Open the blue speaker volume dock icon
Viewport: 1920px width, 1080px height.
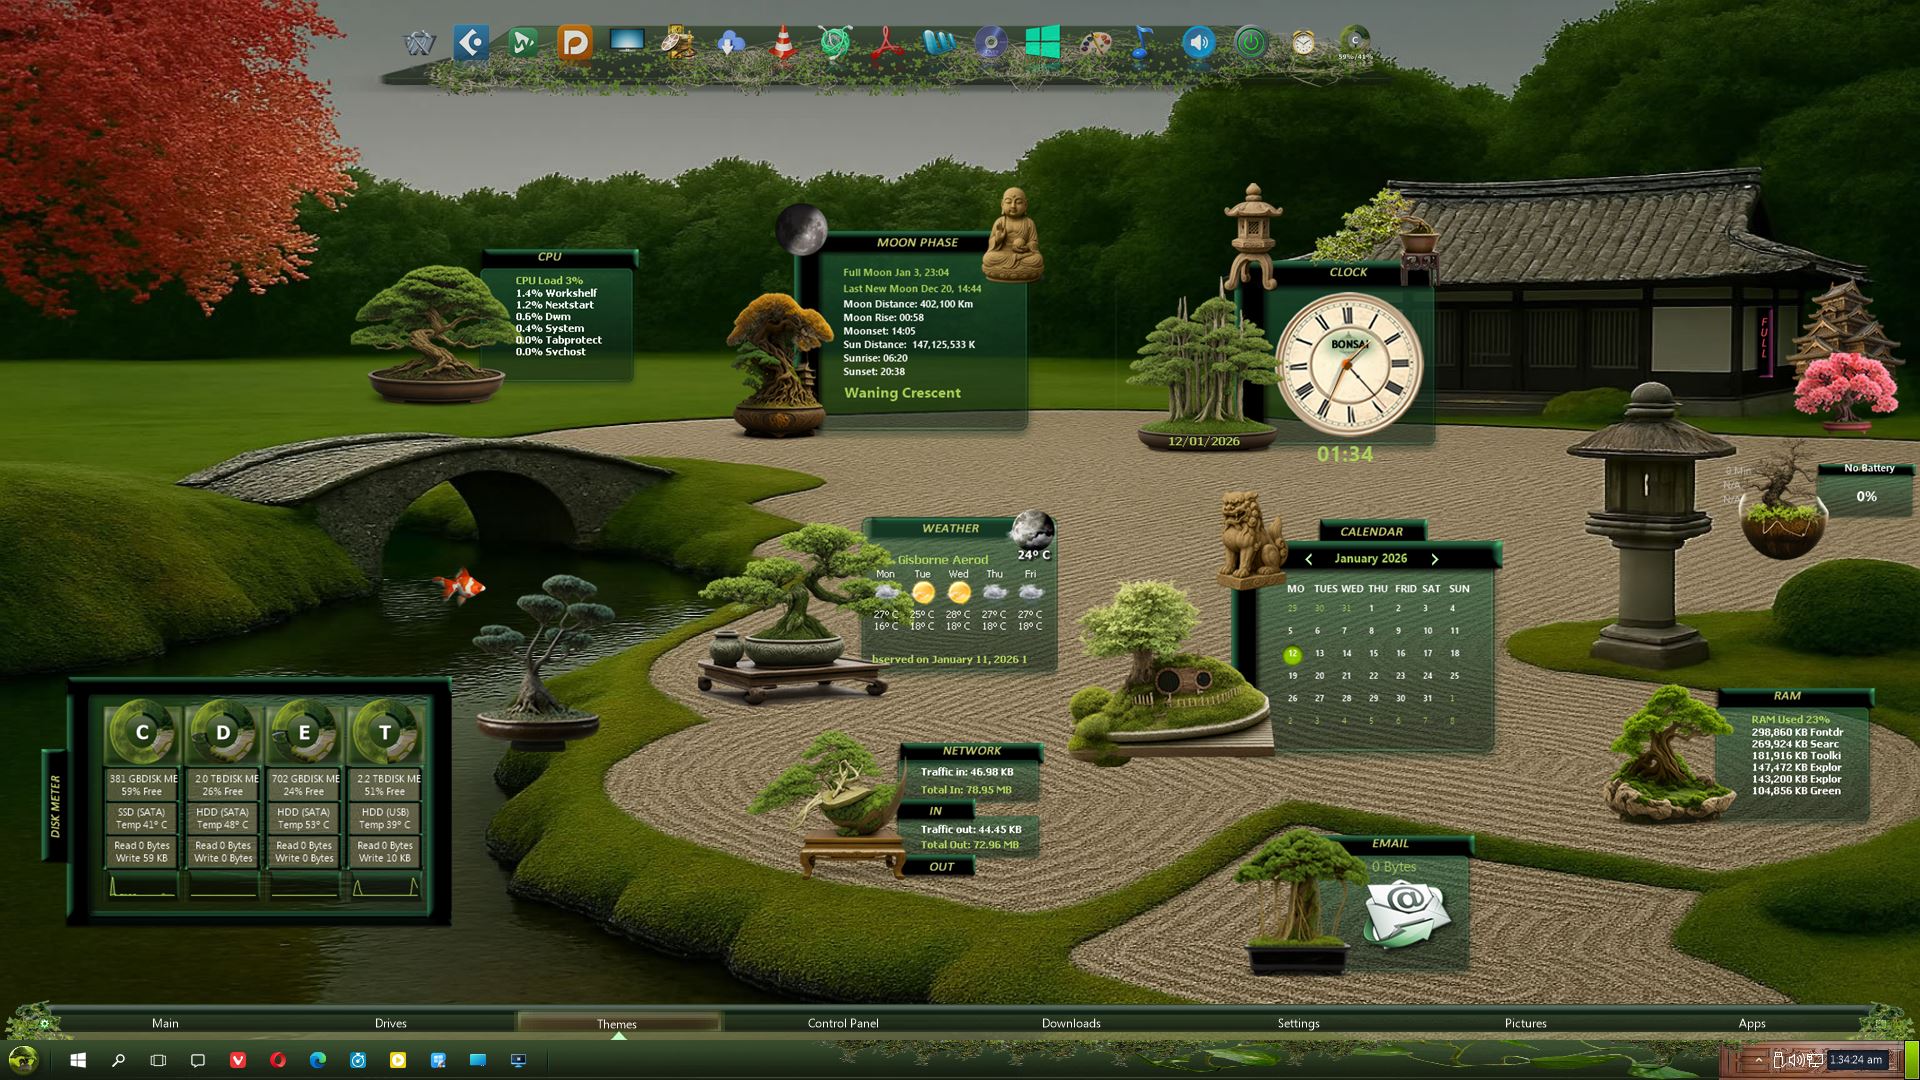(x=1198, y=43)
